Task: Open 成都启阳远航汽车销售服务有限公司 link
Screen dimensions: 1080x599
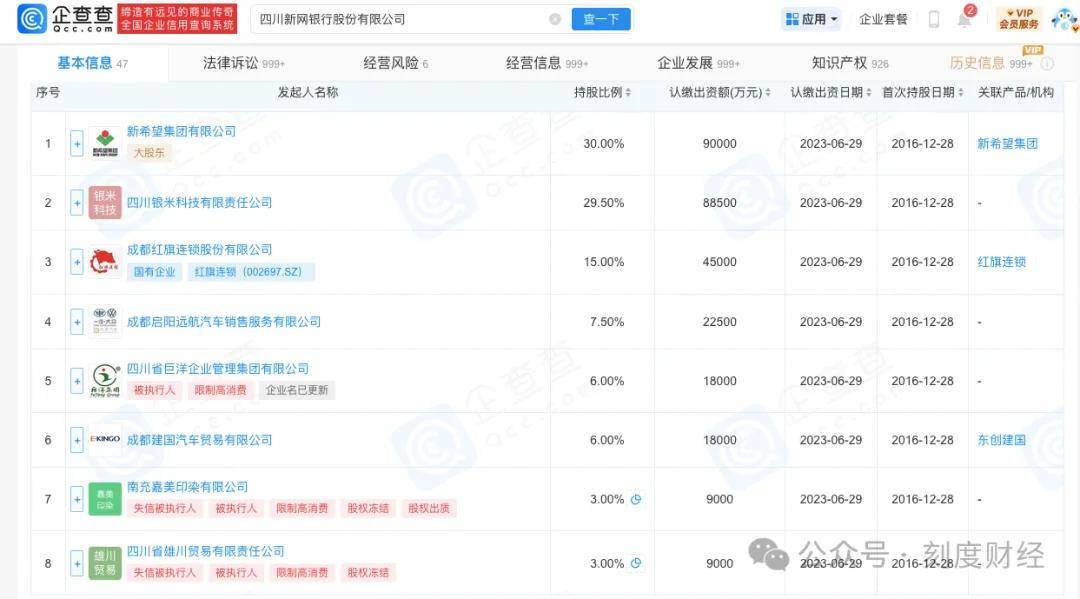Action: (224, 322)
